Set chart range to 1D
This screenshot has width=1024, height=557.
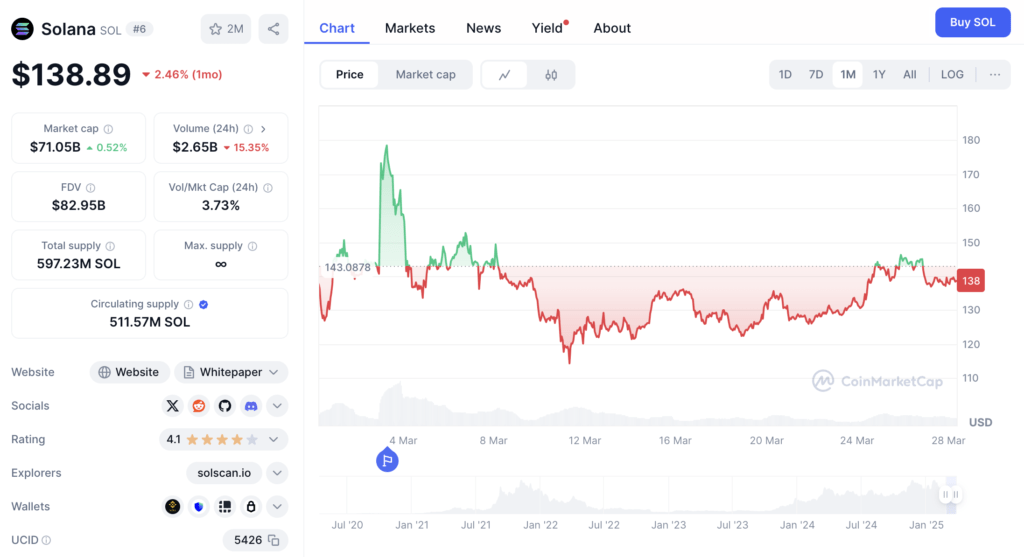(x=785, y=74)
